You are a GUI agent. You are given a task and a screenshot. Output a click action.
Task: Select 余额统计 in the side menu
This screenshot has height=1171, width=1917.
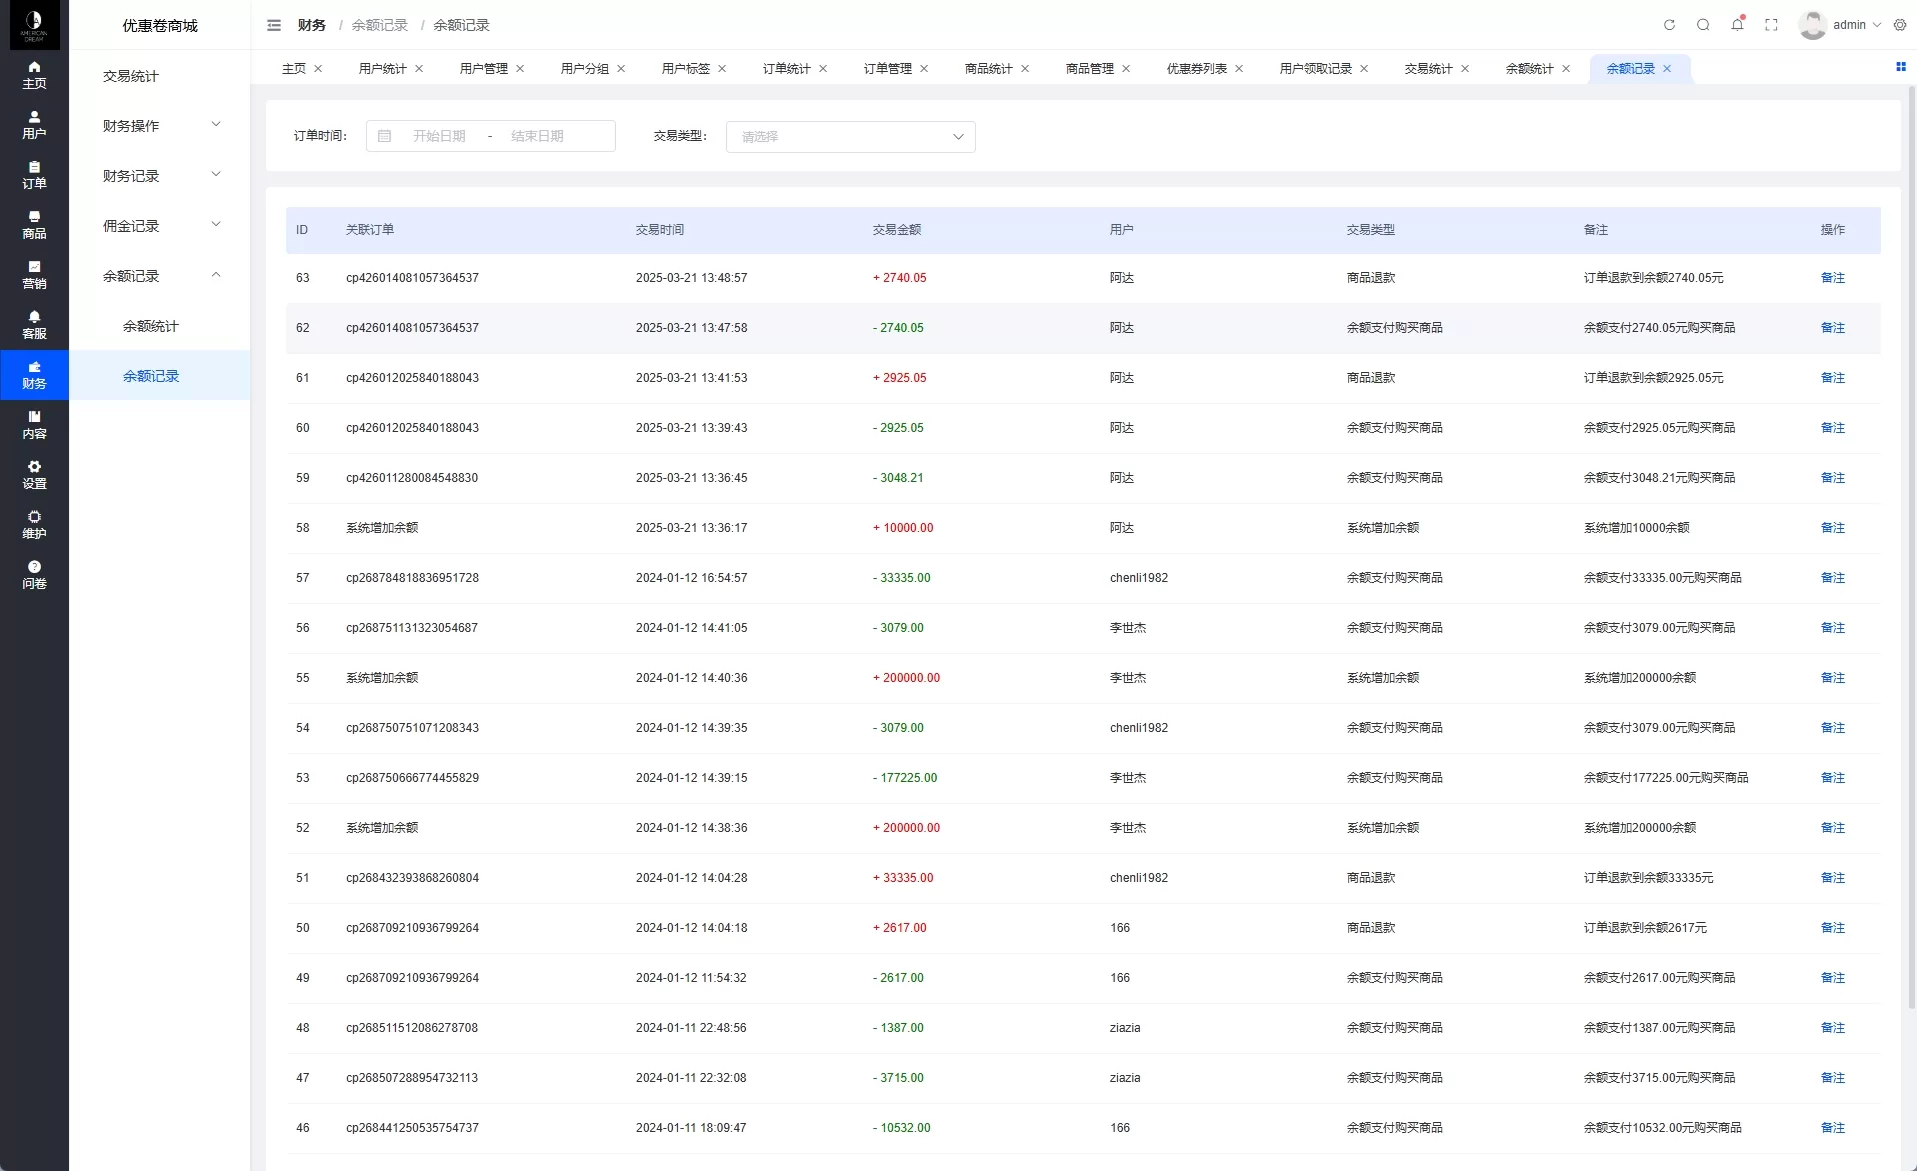[x=151, y=326]
